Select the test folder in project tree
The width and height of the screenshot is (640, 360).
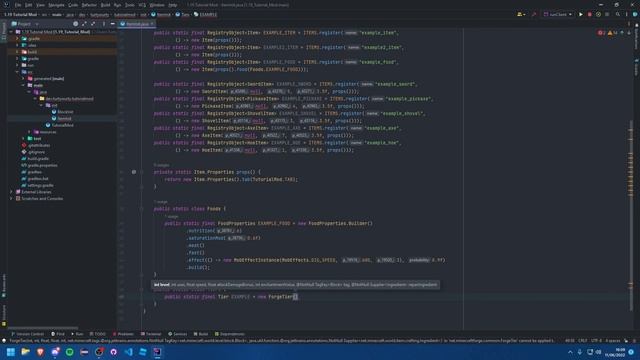pyautogui.click(x=34, y=138)
